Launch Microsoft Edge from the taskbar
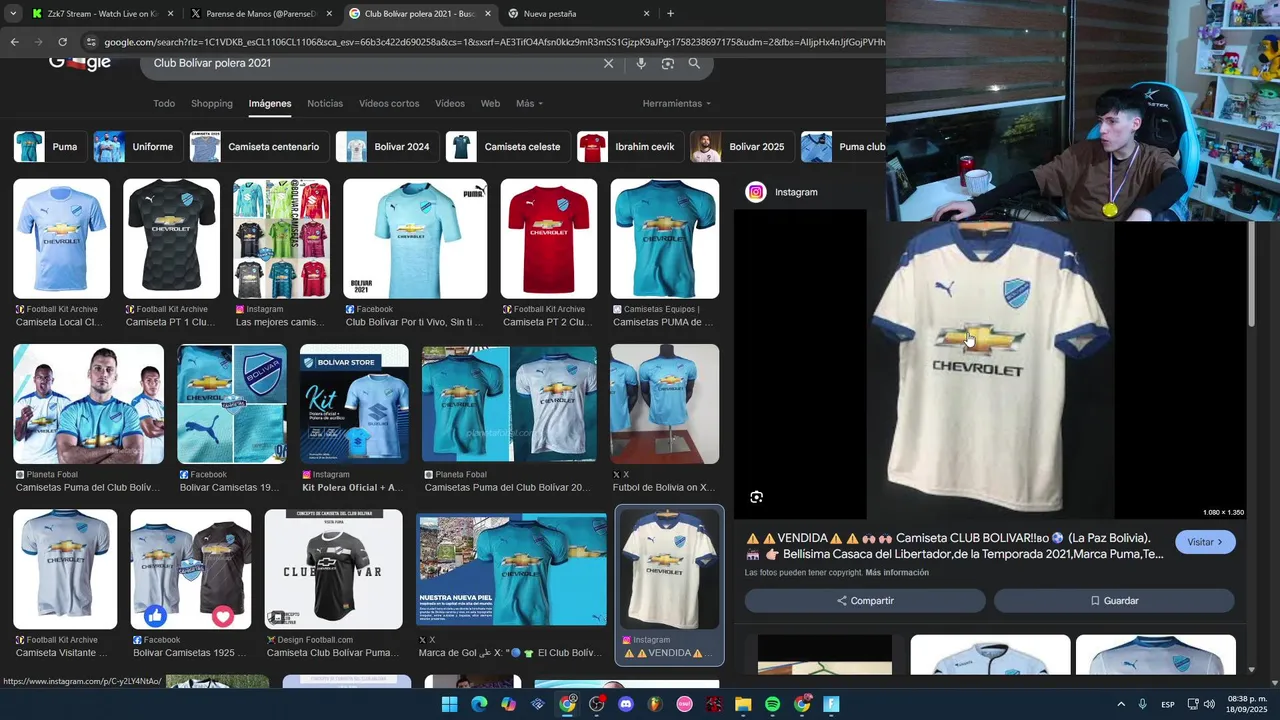The image size is (1280, 720). (479, 704)
